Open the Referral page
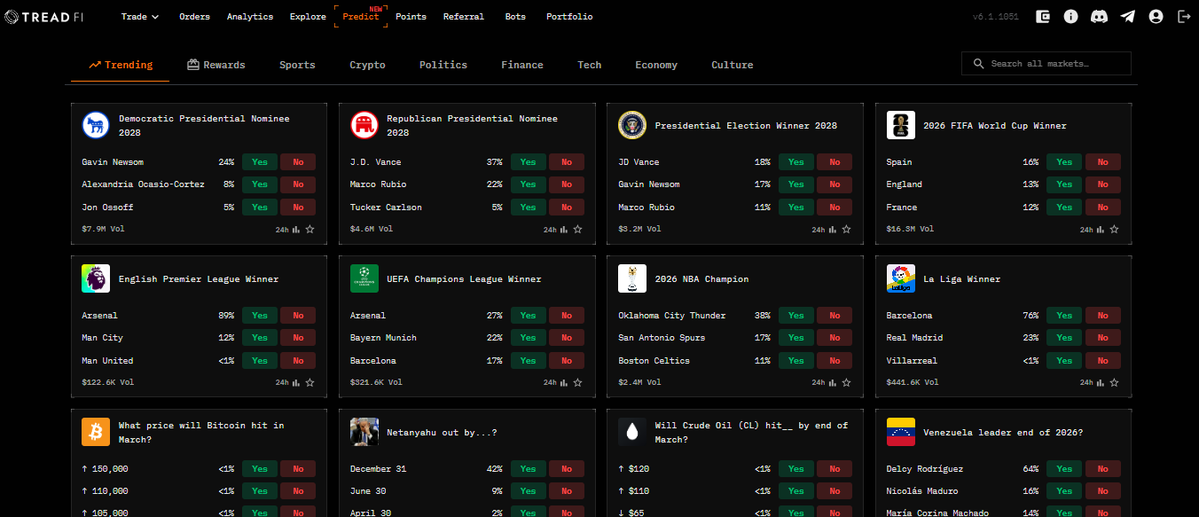The image size is (1199, 517). point(463,17)
